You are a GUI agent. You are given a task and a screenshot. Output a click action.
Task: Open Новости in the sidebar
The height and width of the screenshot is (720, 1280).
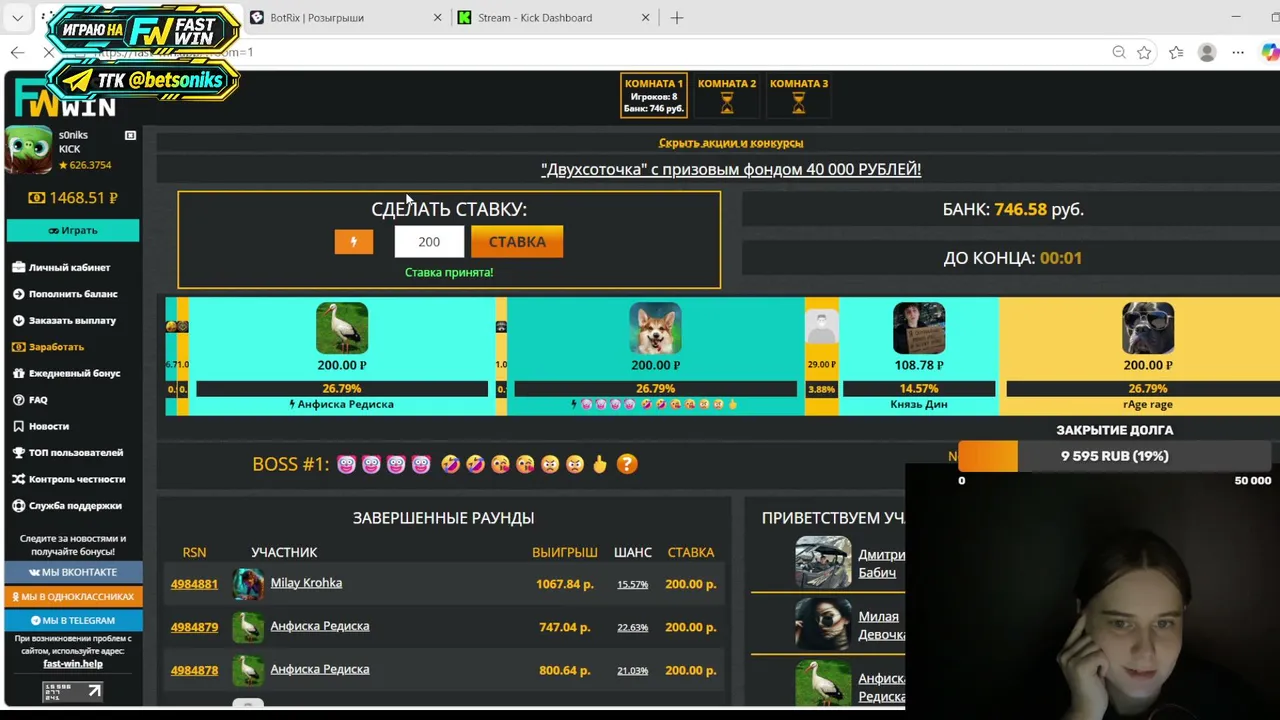[x=41, y=426]
